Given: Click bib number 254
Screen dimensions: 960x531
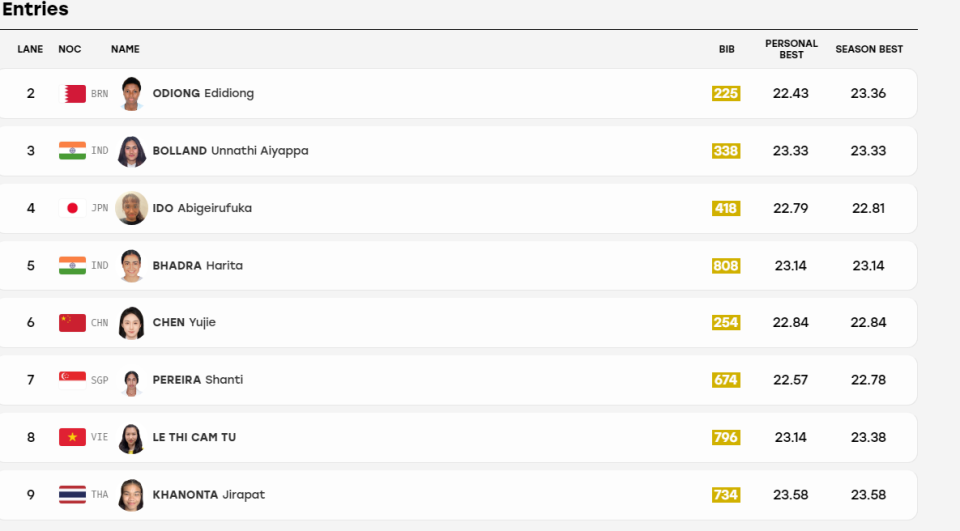Looking at the screenshot, I should pos(726,323).
